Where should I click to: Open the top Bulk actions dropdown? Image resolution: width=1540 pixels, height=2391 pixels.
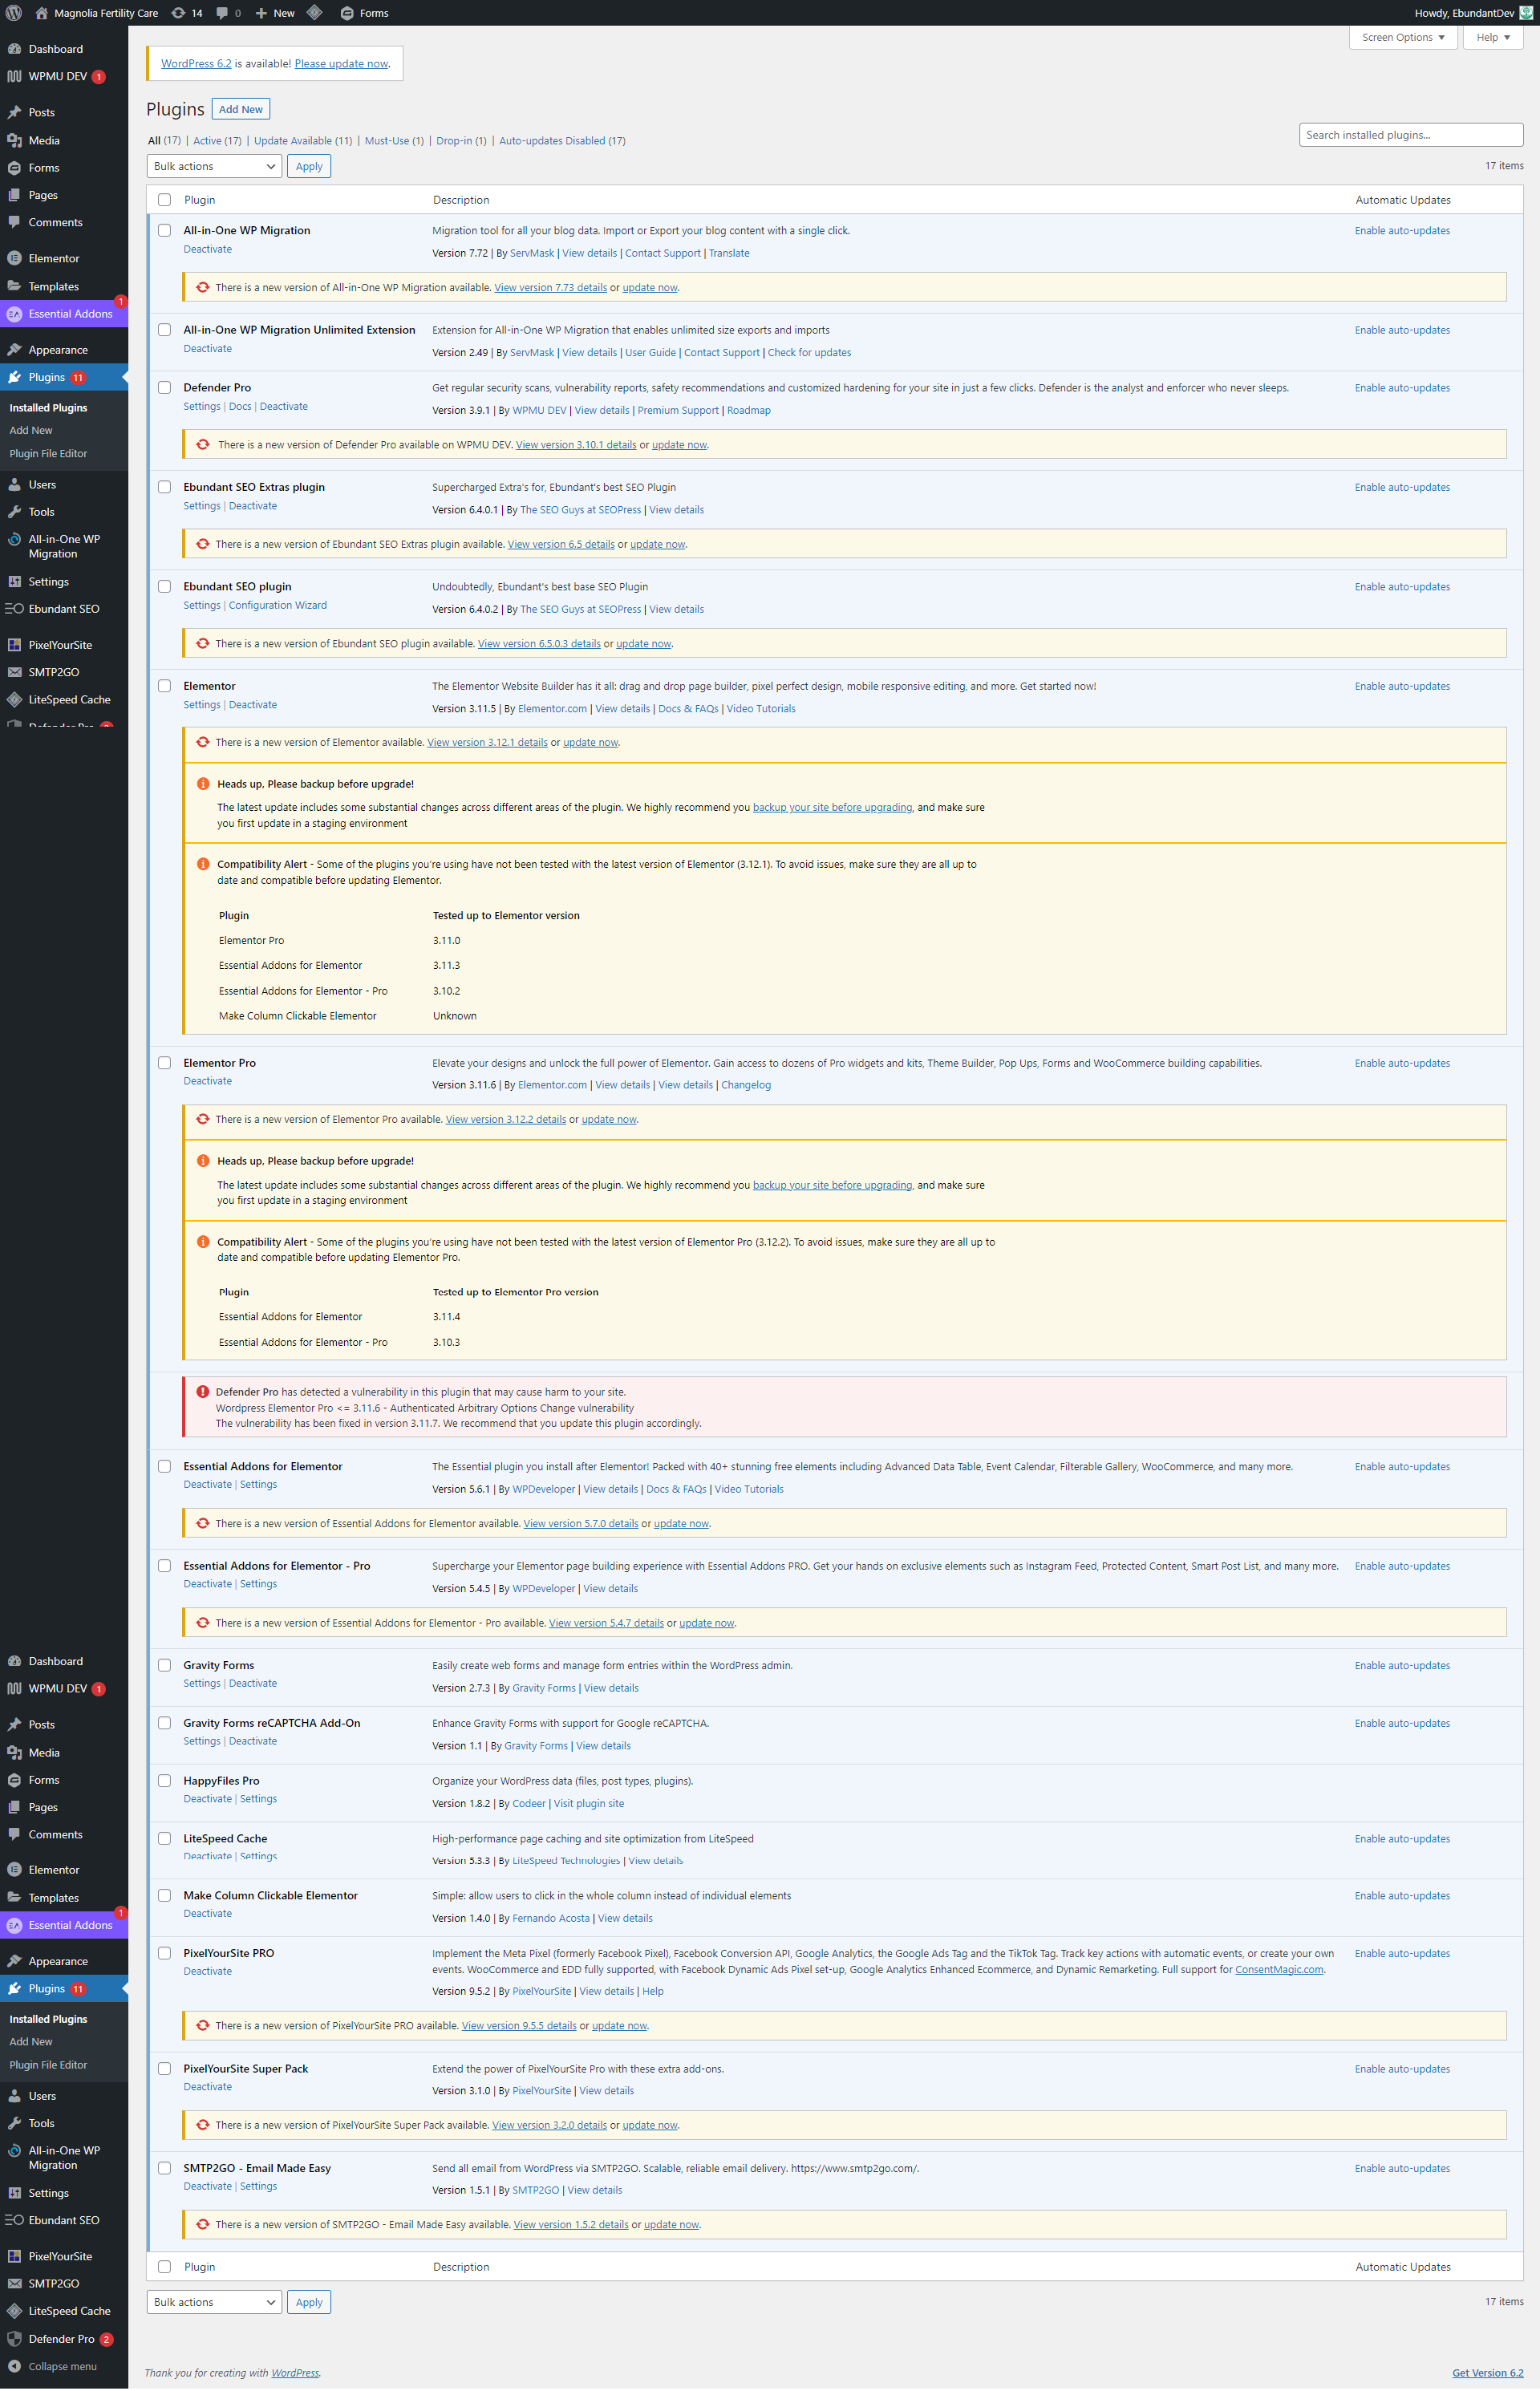tap(214, 167)
